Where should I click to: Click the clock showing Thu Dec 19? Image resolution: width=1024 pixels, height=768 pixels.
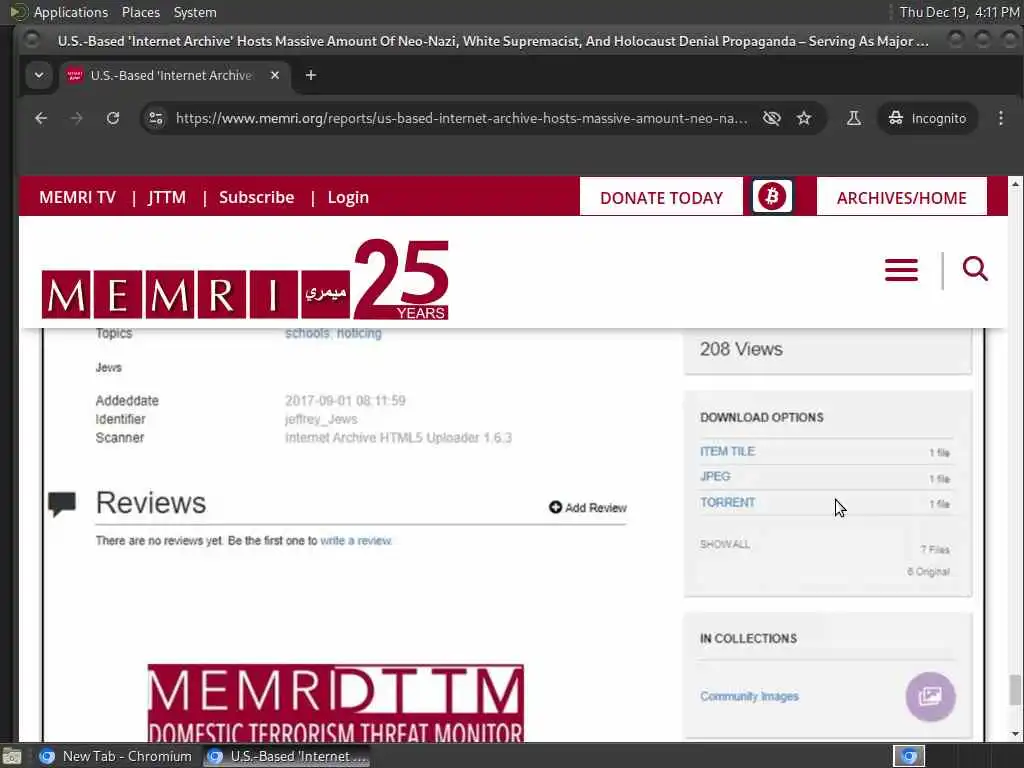pyautogui.click(x=959, y=12)
